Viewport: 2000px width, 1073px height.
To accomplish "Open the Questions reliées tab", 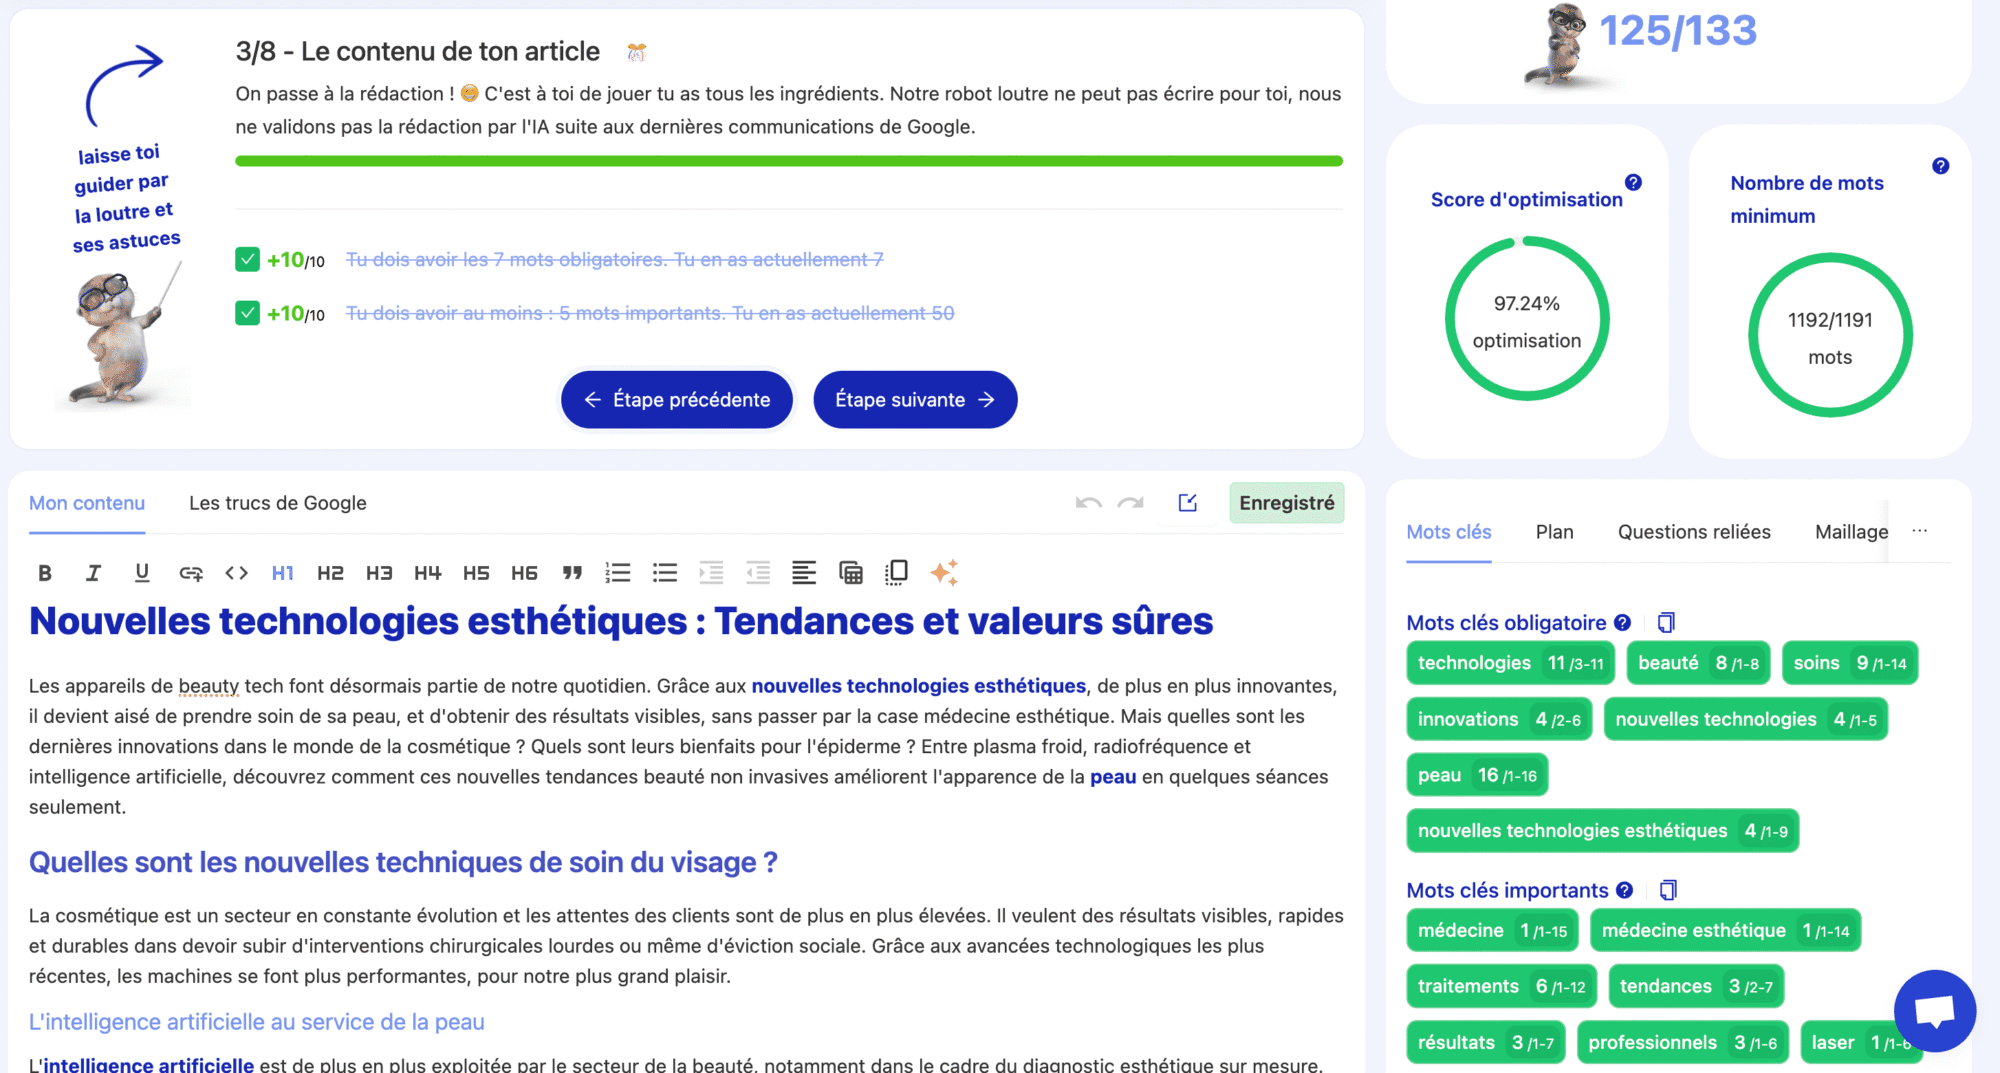I will [x=1694, y=532].
